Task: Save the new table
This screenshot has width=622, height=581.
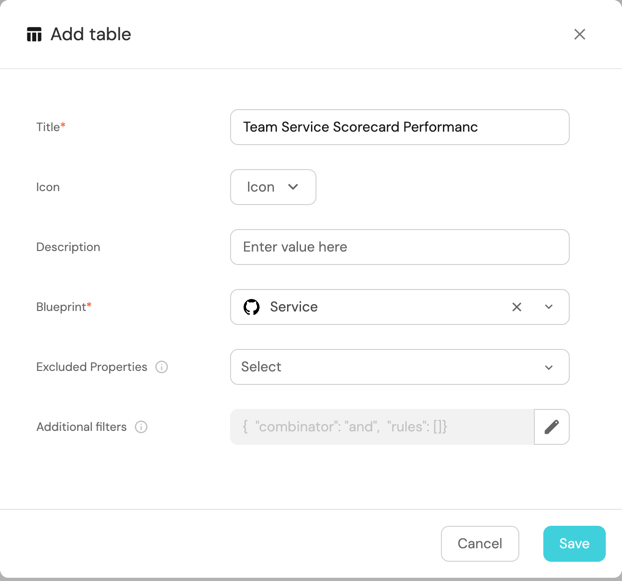Action: [574, 544]
